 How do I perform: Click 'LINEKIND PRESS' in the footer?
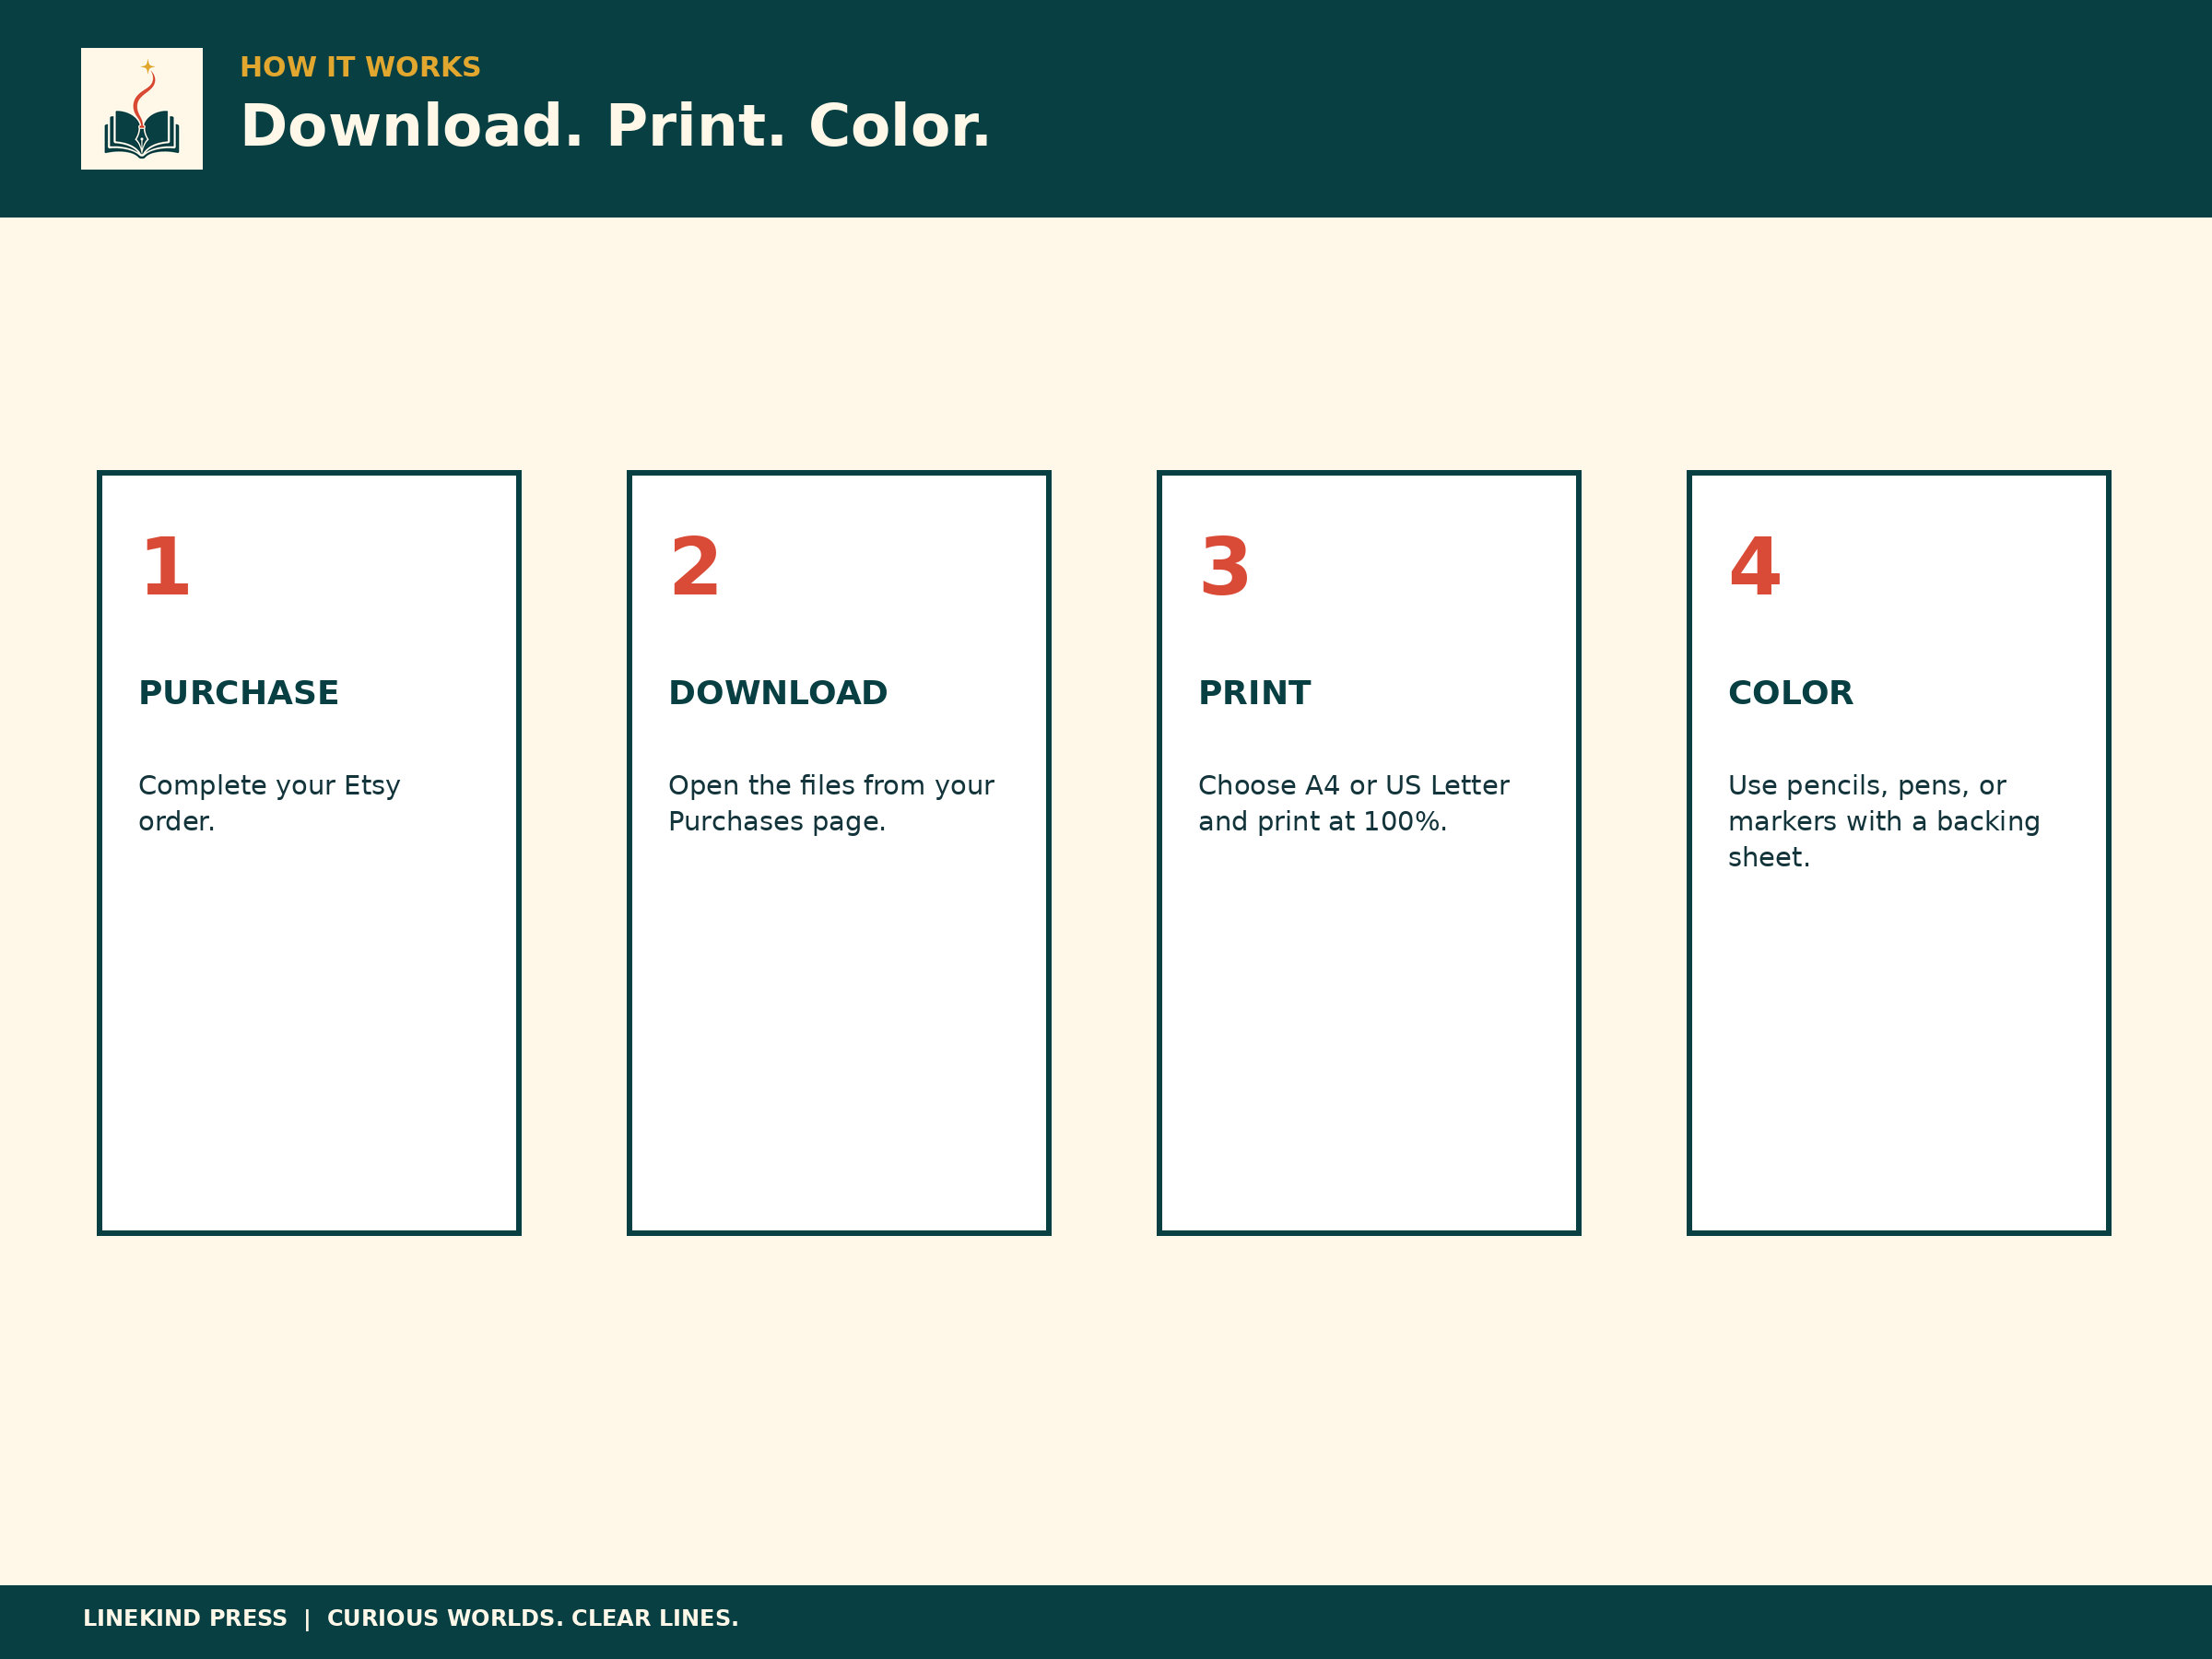click(185, 1618)
